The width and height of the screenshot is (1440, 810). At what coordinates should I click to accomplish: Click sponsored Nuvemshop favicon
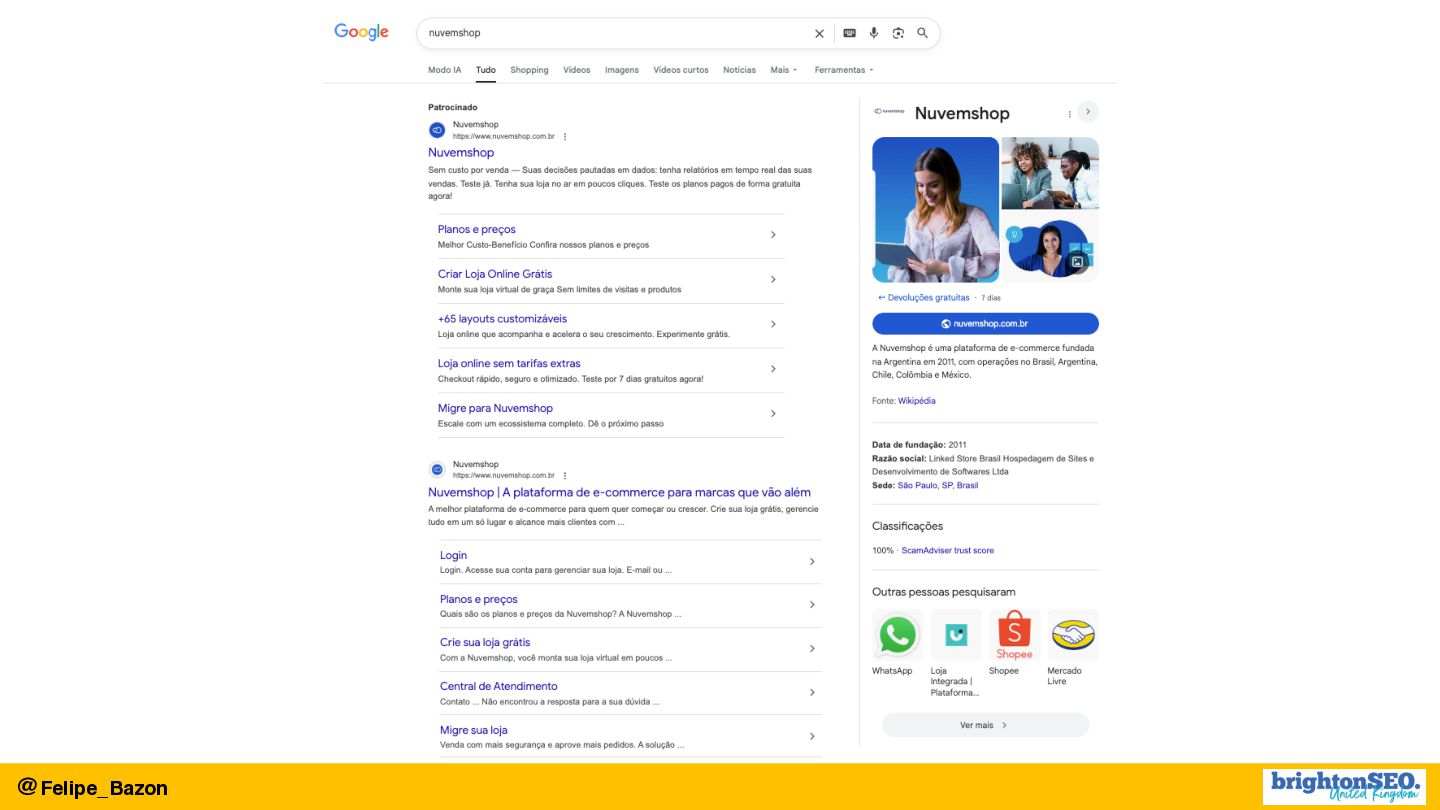click(437, 130)
